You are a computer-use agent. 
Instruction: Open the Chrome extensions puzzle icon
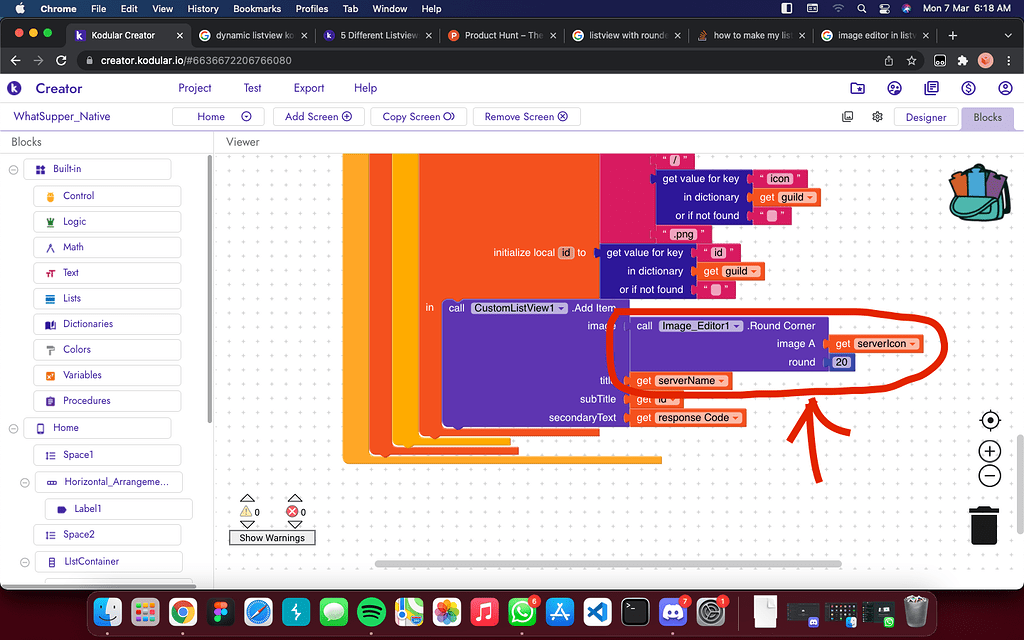[x=962, y=61]
